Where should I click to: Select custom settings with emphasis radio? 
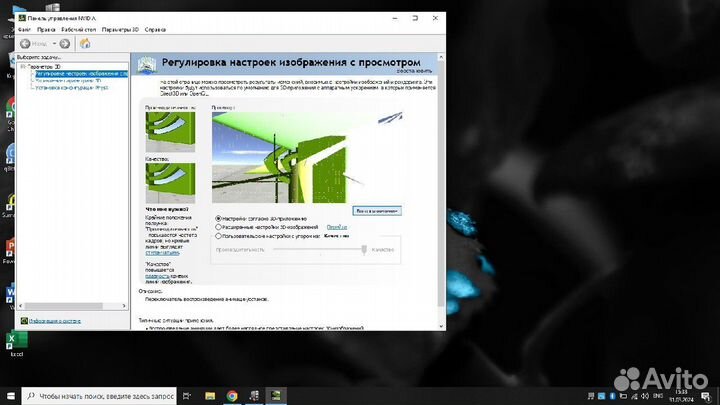tap(219, 236)
